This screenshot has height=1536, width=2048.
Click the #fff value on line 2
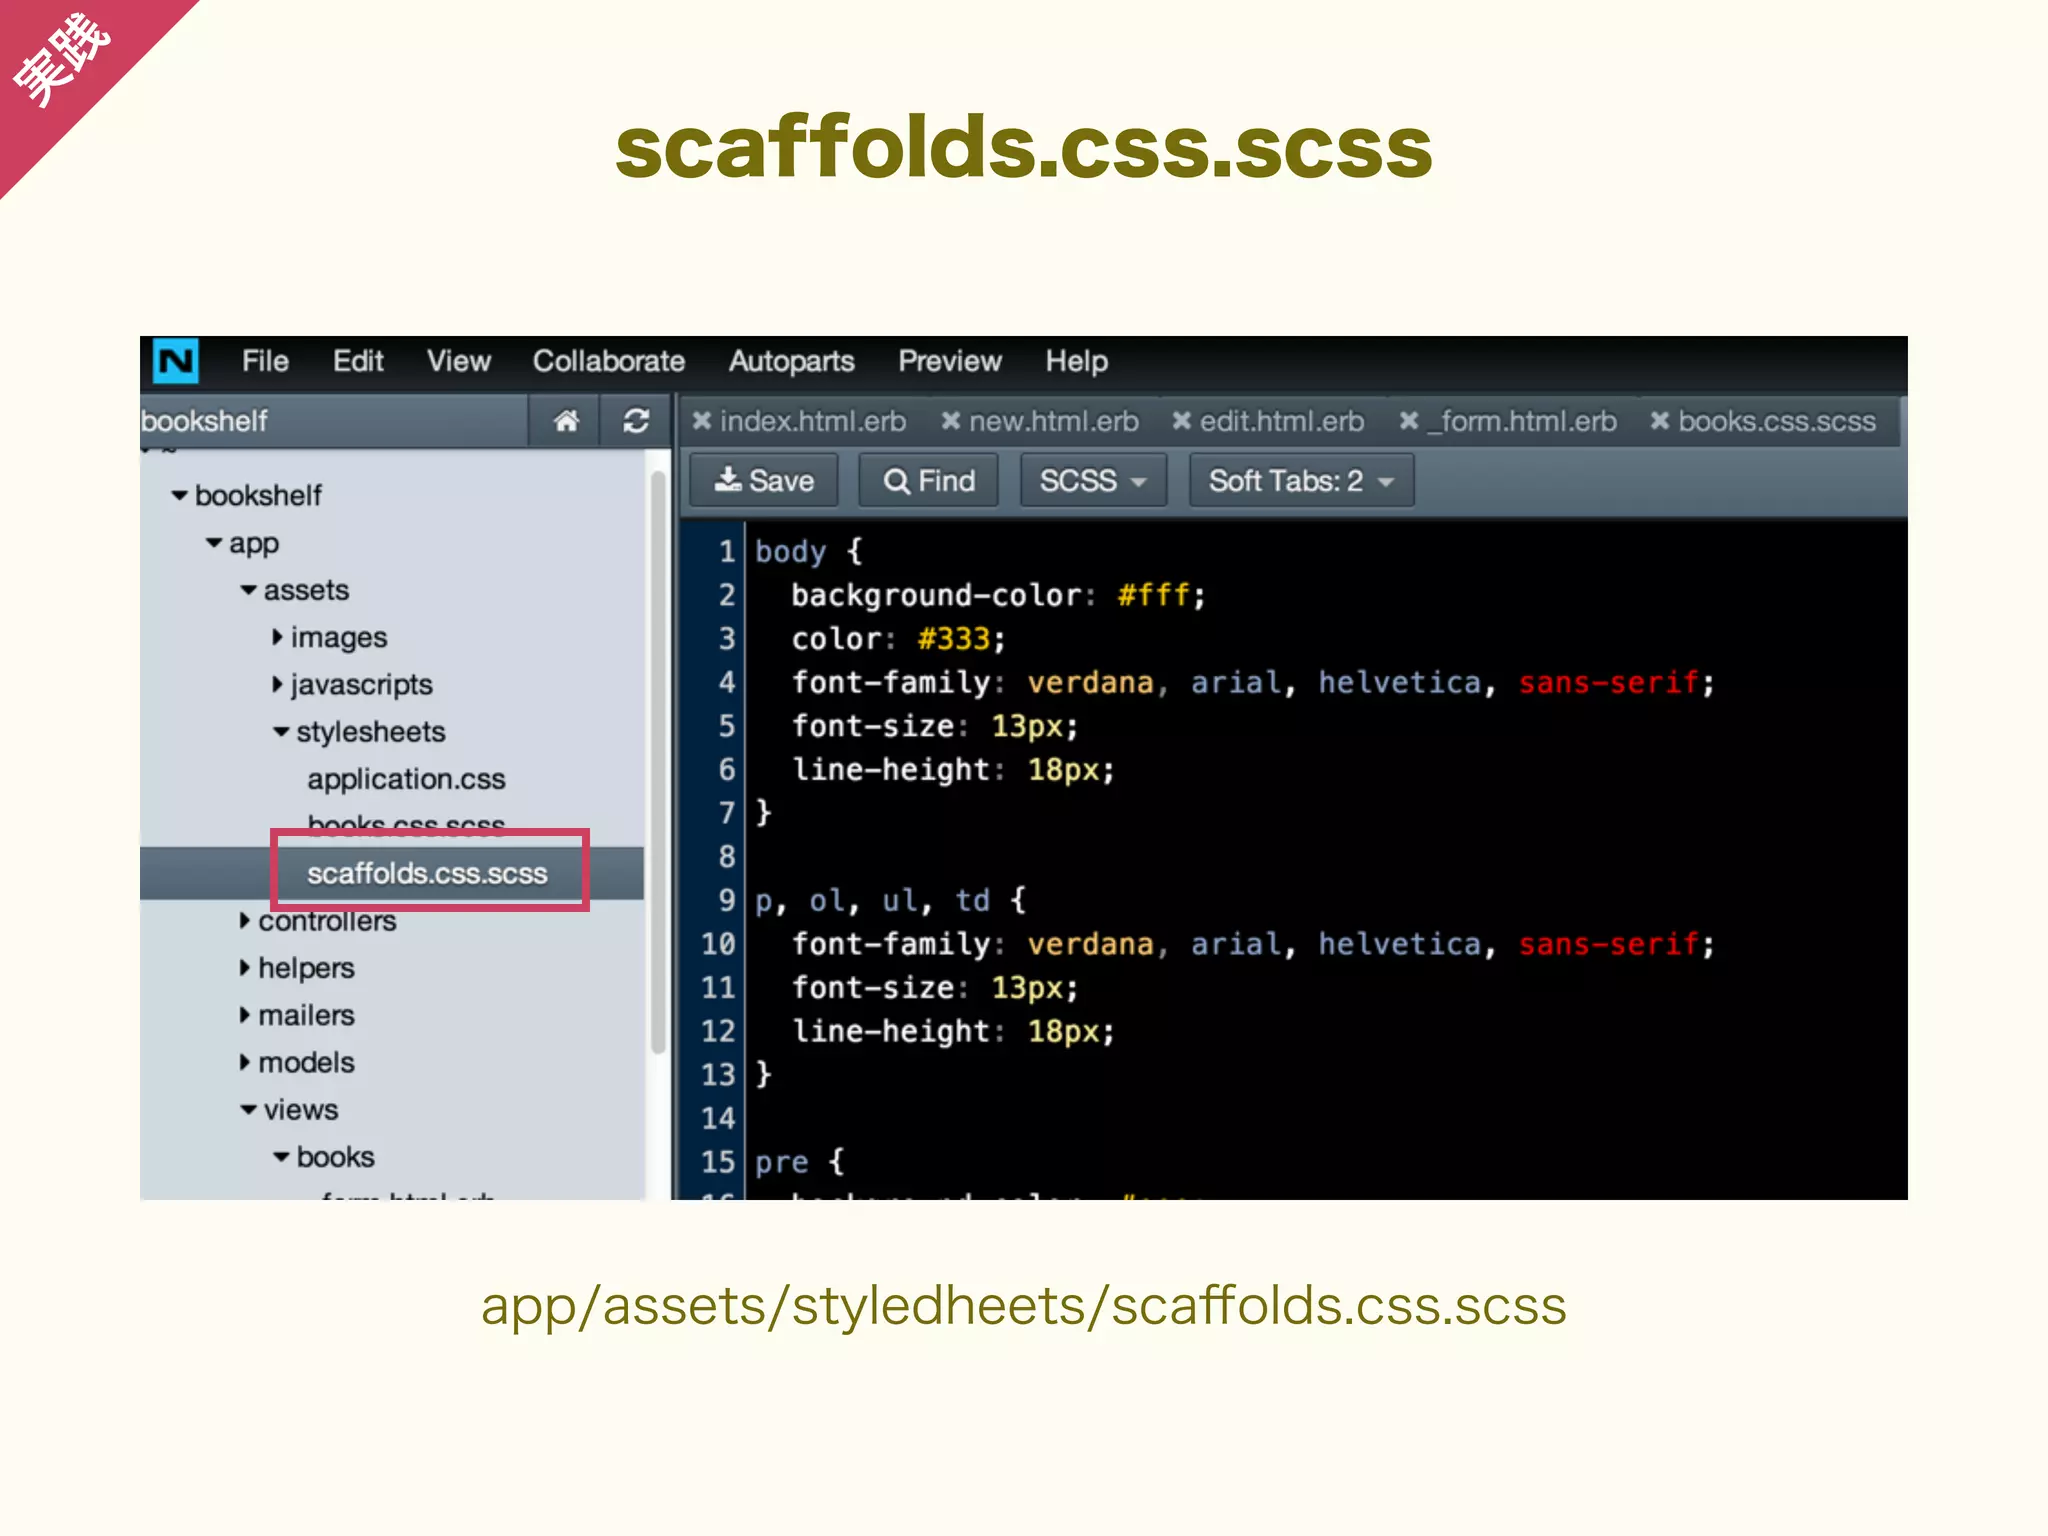pos(1154,595)
